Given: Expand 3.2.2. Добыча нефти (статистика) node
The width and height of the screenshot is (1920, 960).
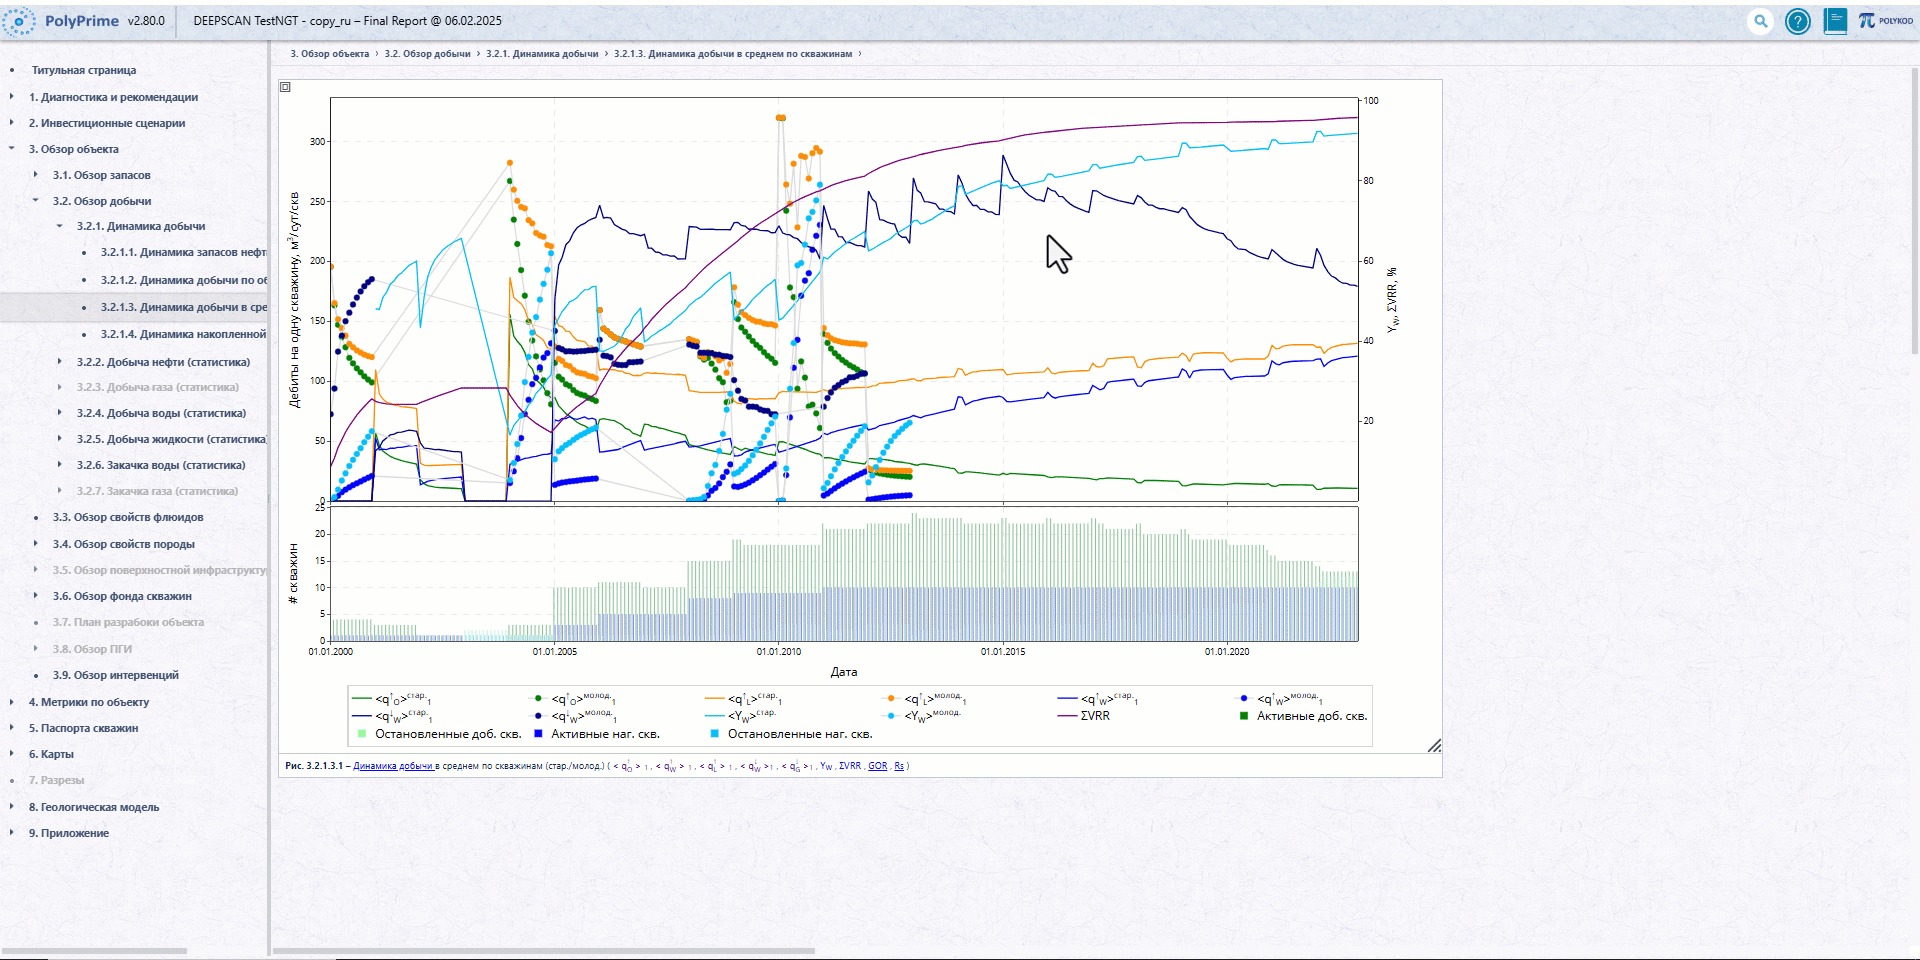Looking at the screenshot, I should pos(59,362).
